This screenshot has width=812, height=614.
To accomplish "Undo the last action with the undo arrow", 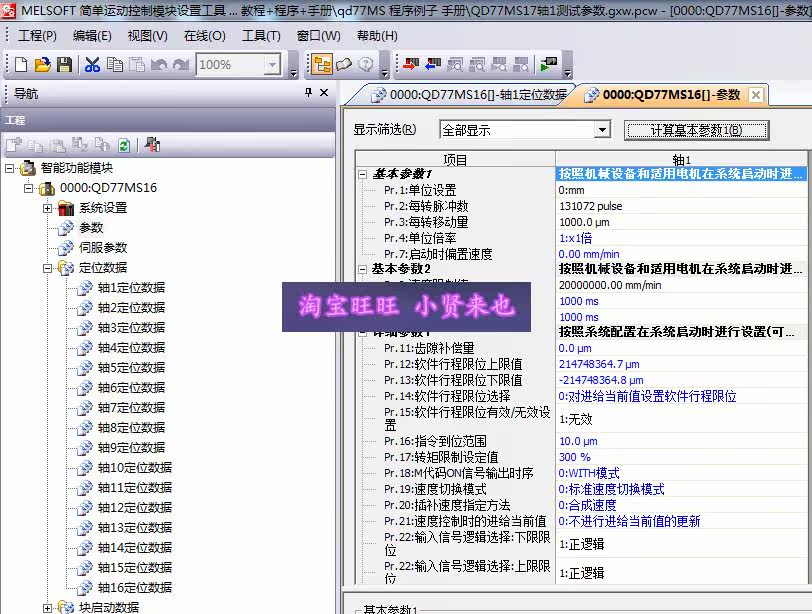I will pos(158,65).
